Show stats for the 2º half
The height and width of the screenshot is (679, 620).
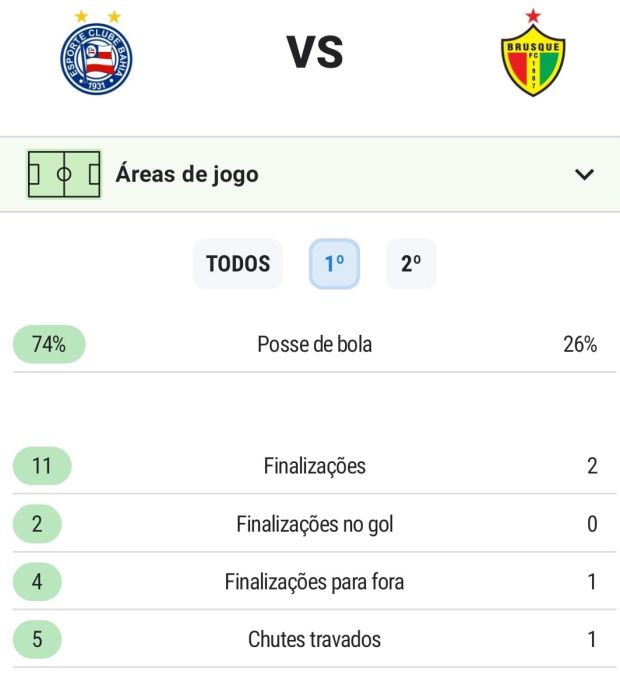click(411, 264)
